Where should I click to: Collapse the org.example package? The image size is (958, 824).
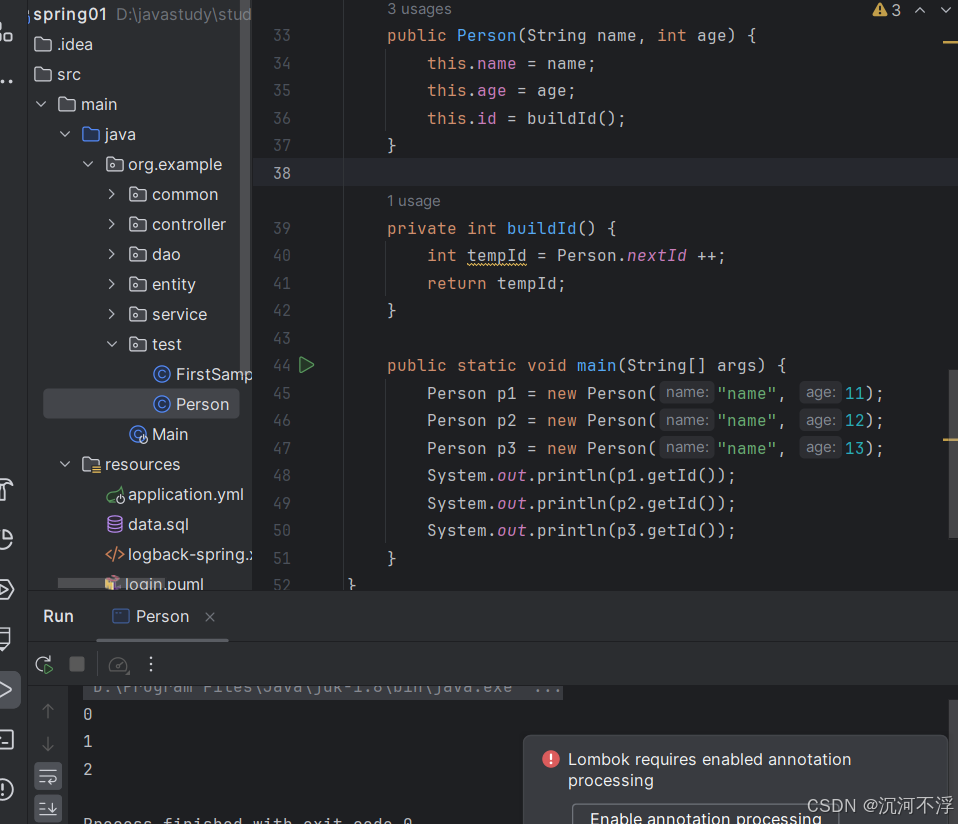pyautogui.click(x=88, y=164)
